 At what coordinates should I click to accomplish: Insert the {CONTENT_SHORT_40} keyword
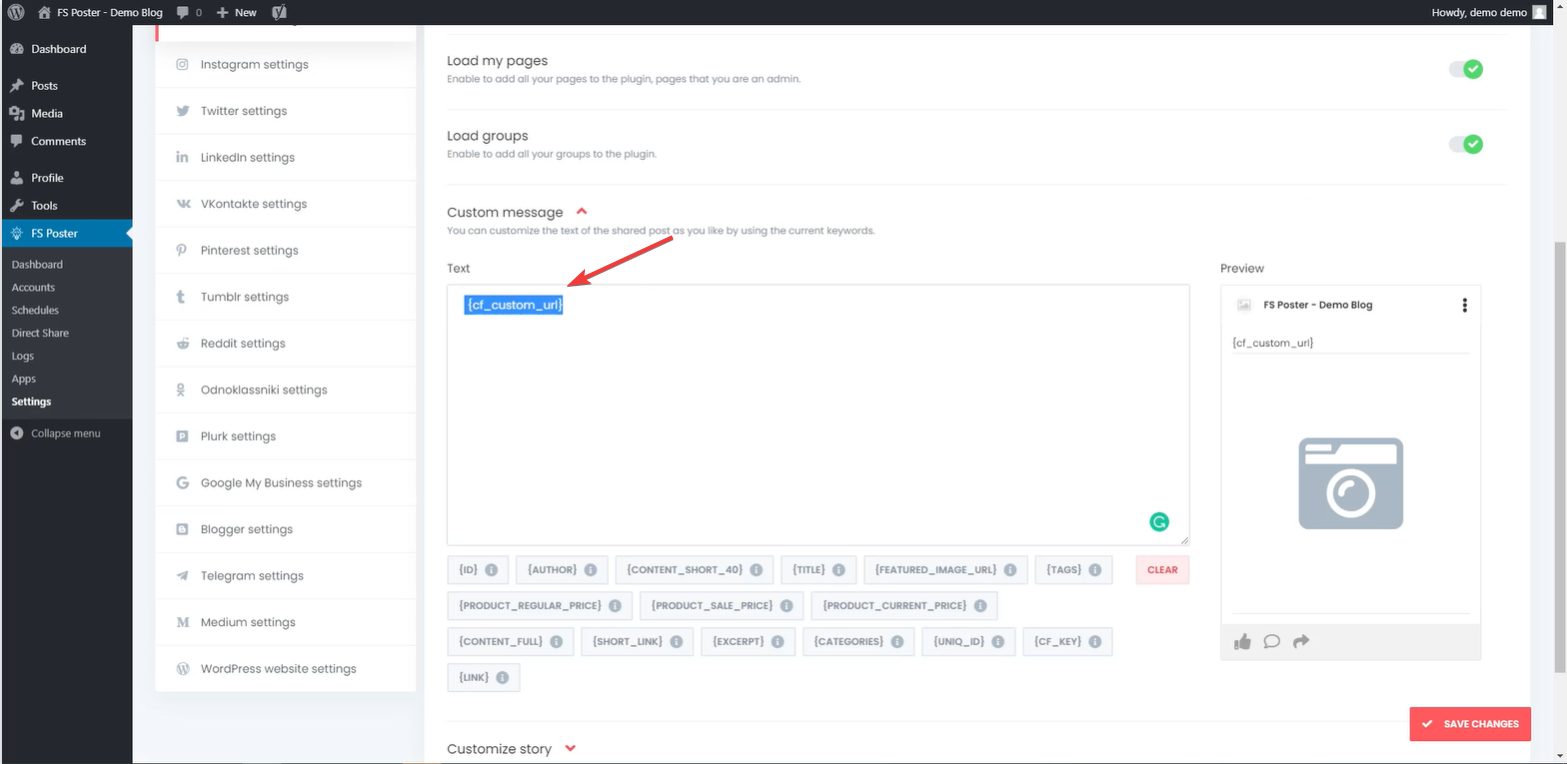(694, 570)
